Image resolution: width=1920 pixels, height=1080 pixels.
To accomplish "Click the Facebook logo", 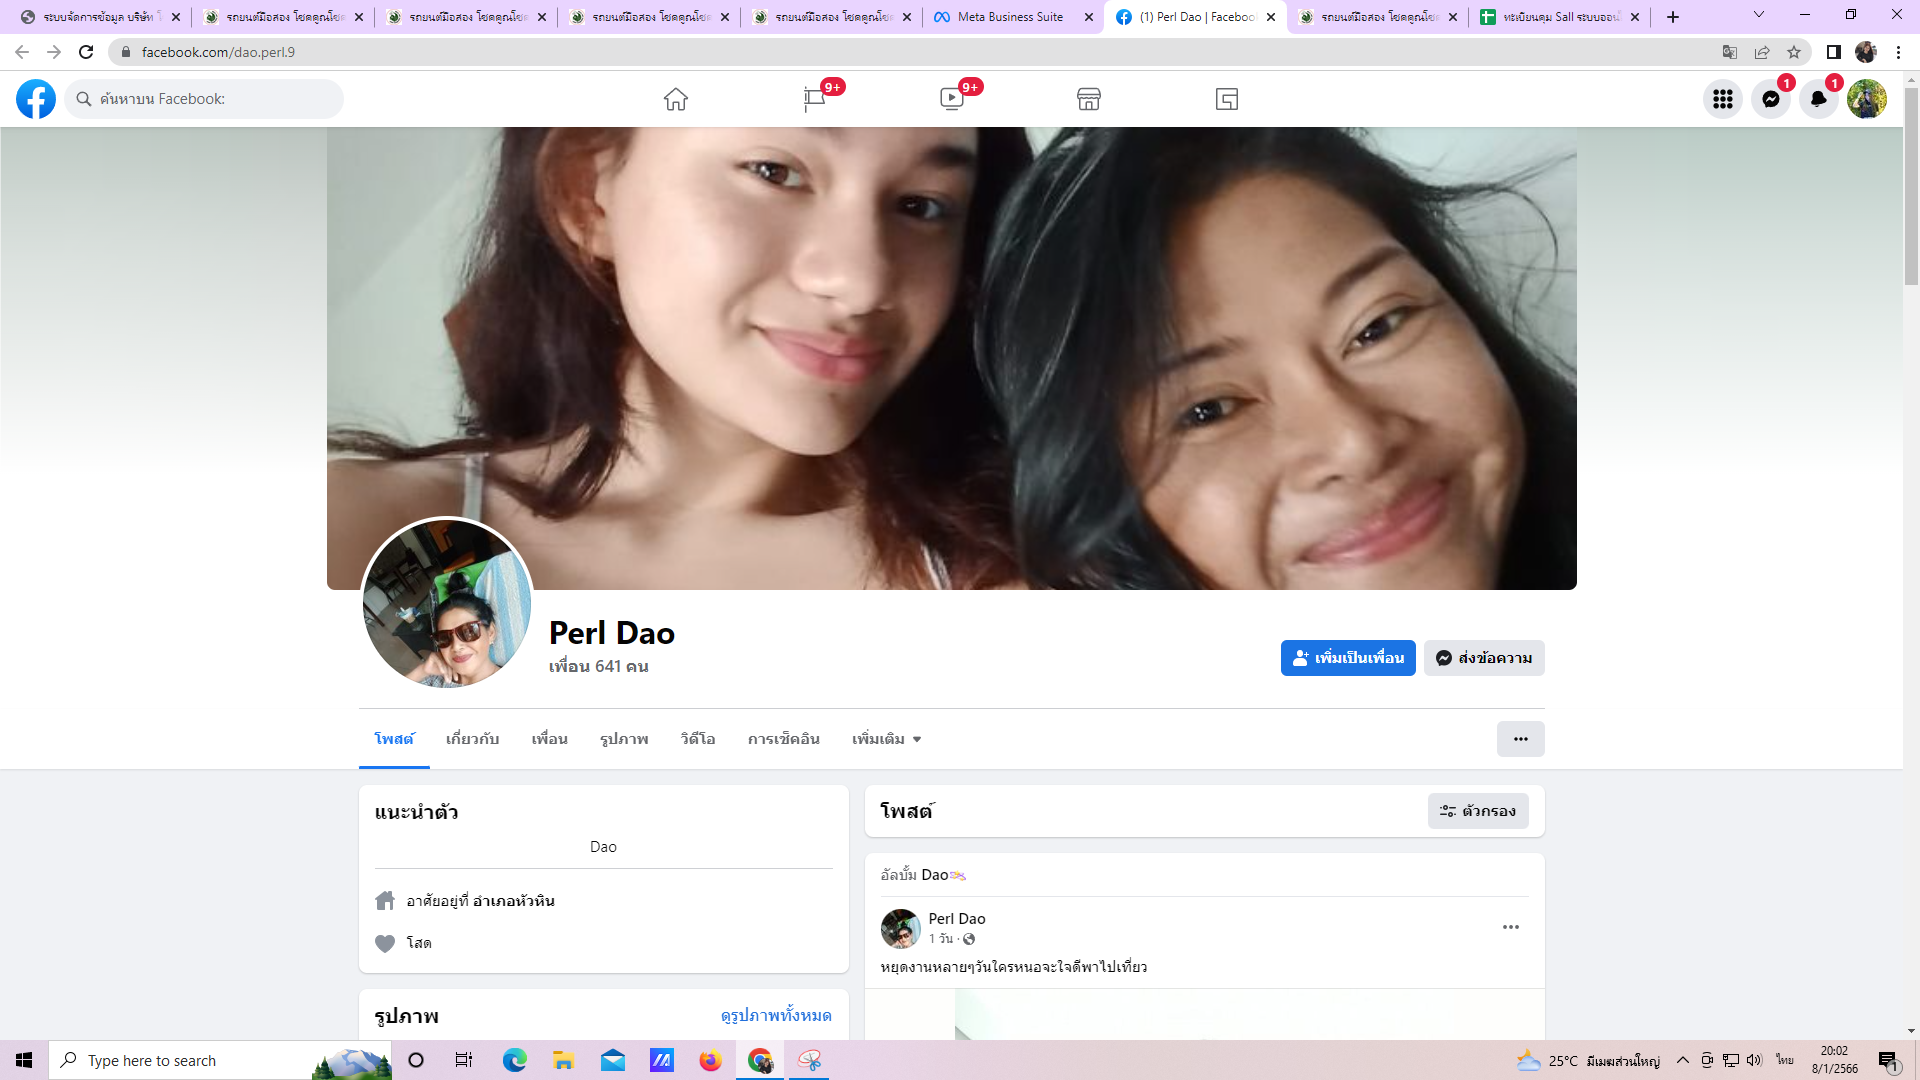I will click(x=36, y=99).
